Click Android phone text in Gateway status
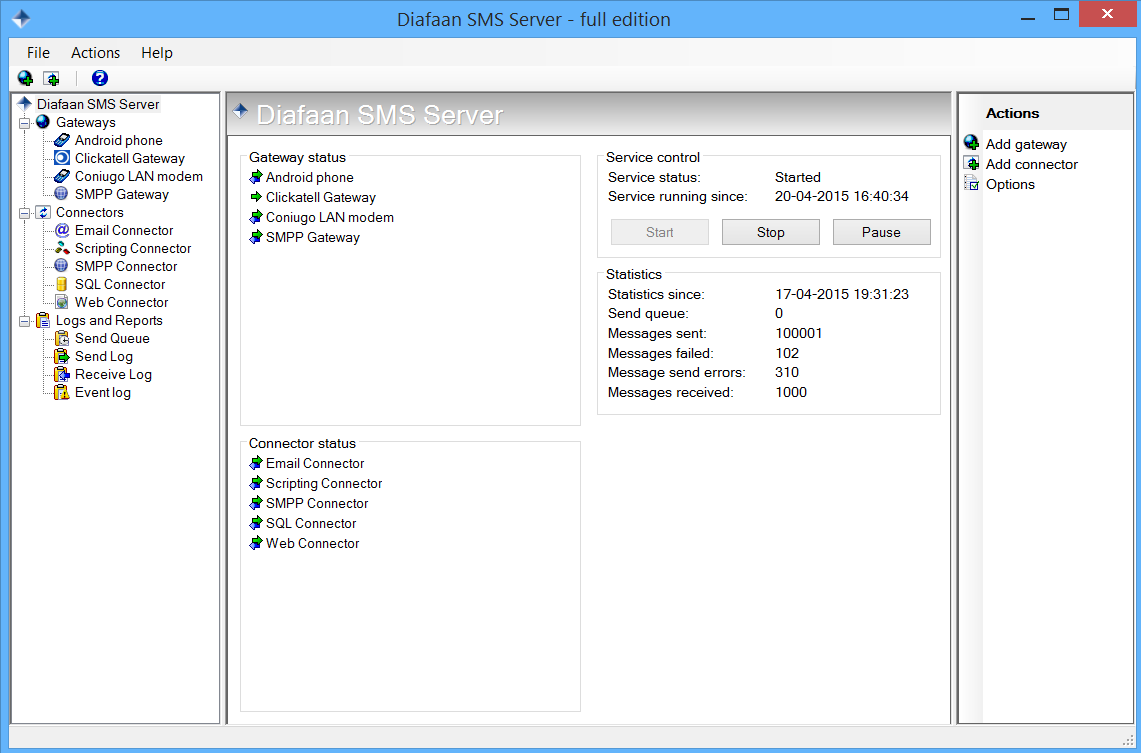This screenshot has height=753, width=1141. click(x=309, y=178)
